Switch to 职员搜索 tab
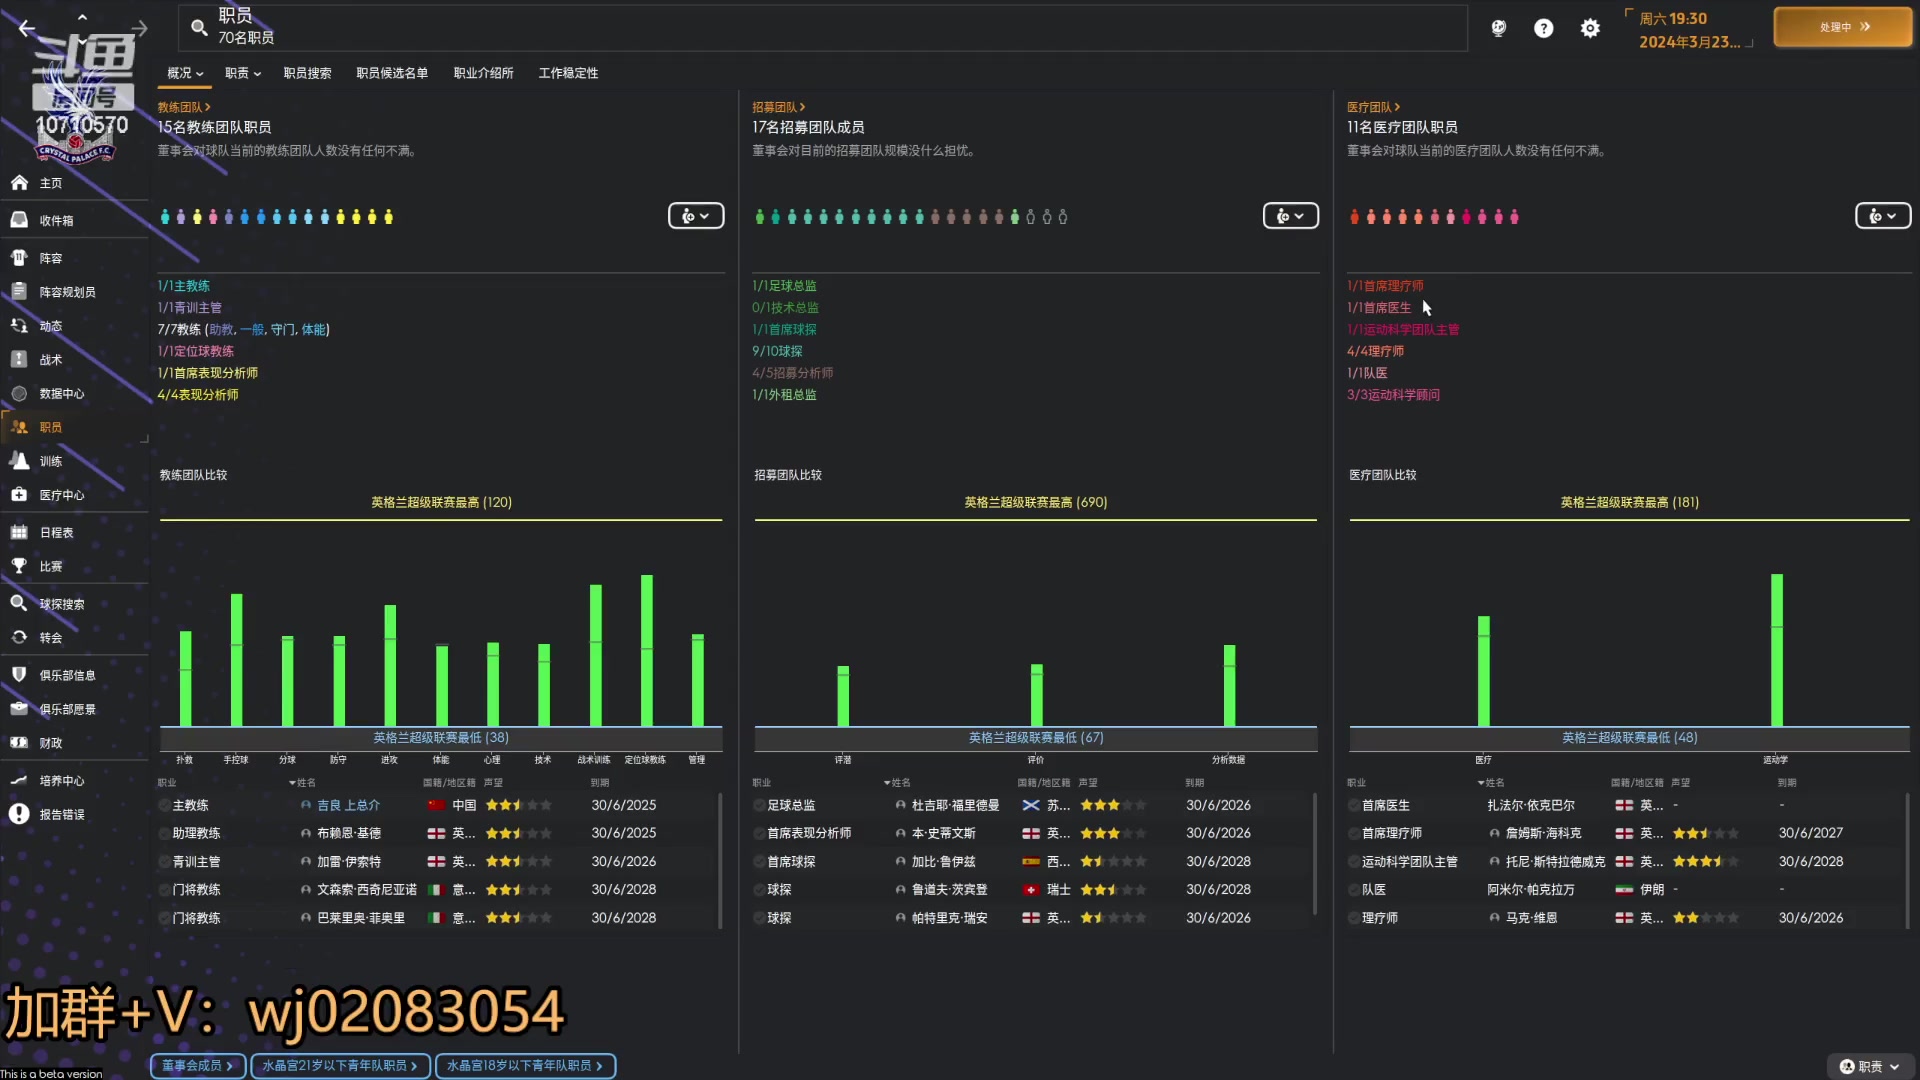The height and width of the screenshot is (1080, 1920). click(307, 73)
